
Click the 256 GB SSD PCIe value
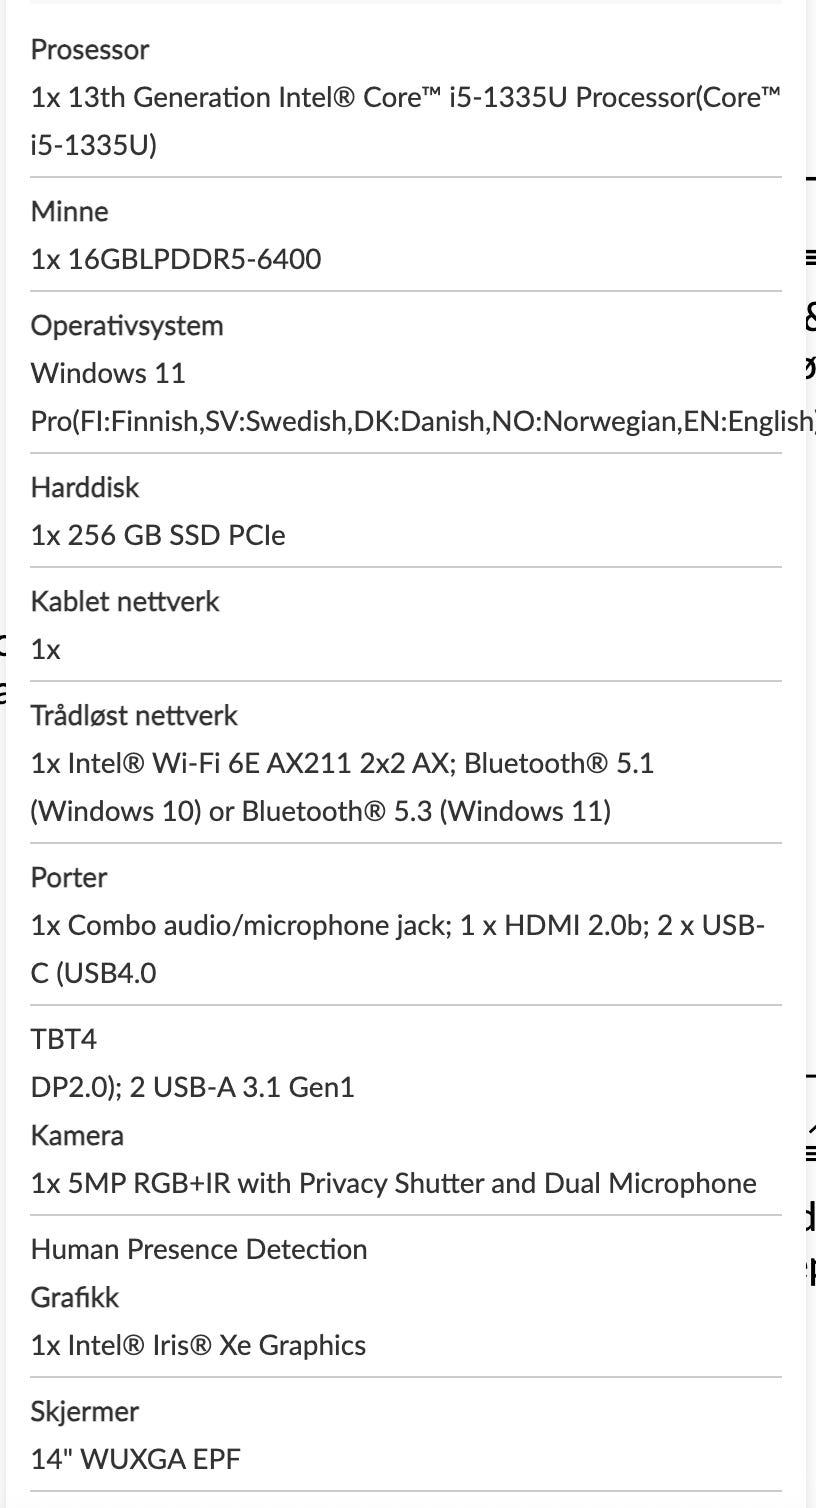click(158, 536)
